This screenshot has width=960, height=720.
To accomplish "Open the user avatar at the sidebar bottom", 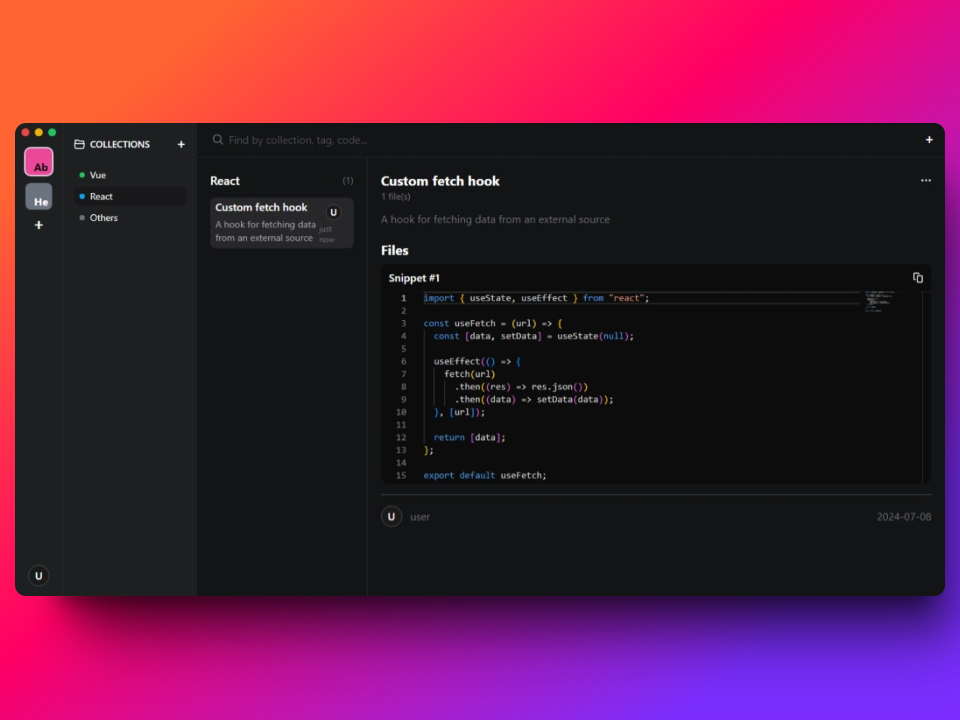I will (38, 575).
